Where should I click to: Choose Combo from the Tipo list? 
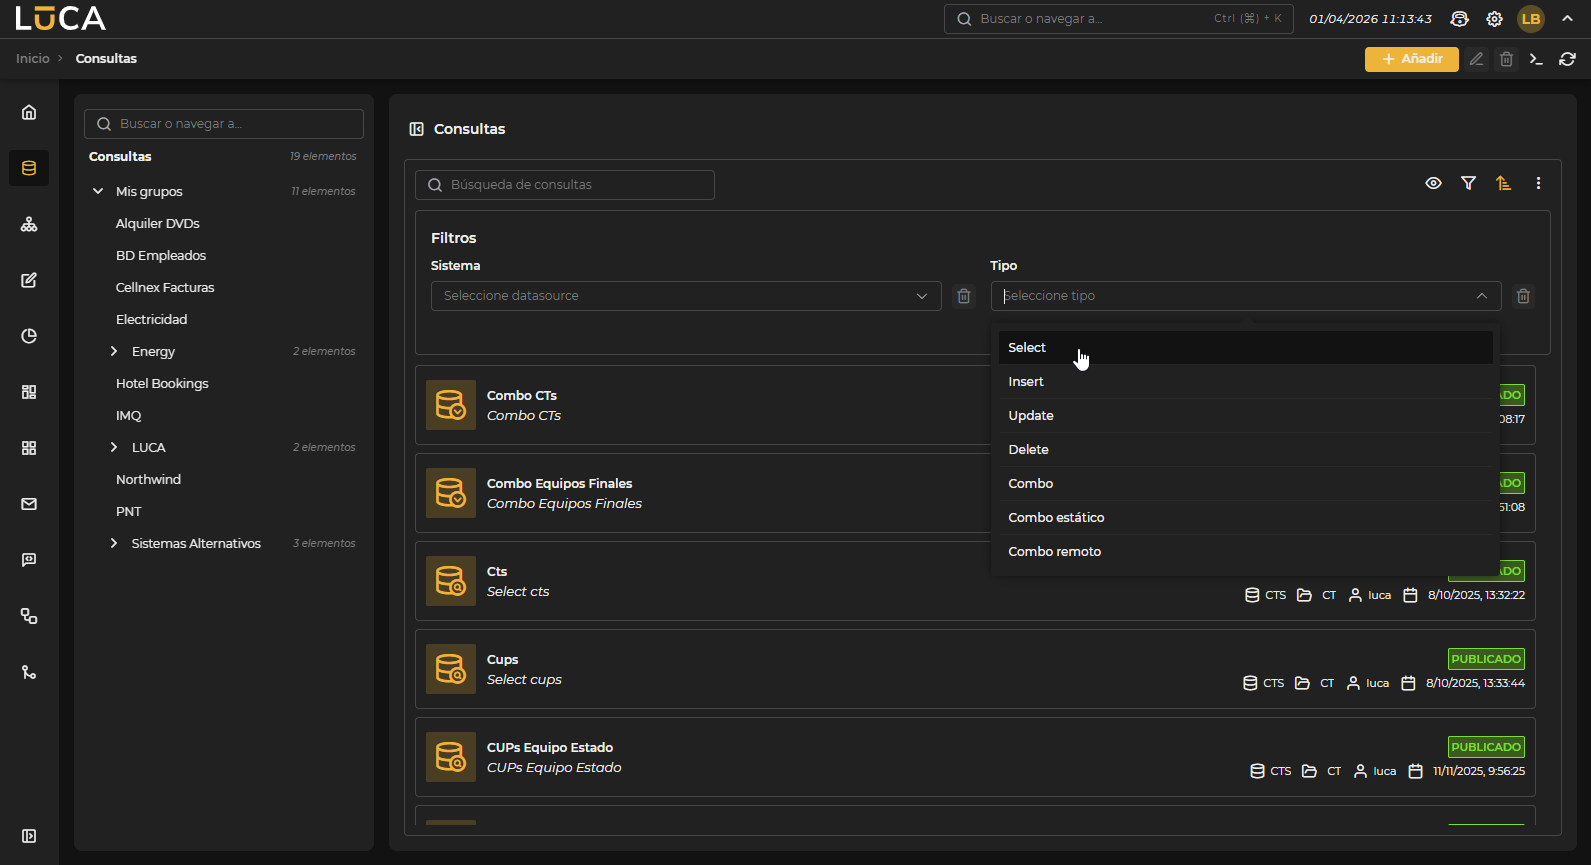(1245, 484)
